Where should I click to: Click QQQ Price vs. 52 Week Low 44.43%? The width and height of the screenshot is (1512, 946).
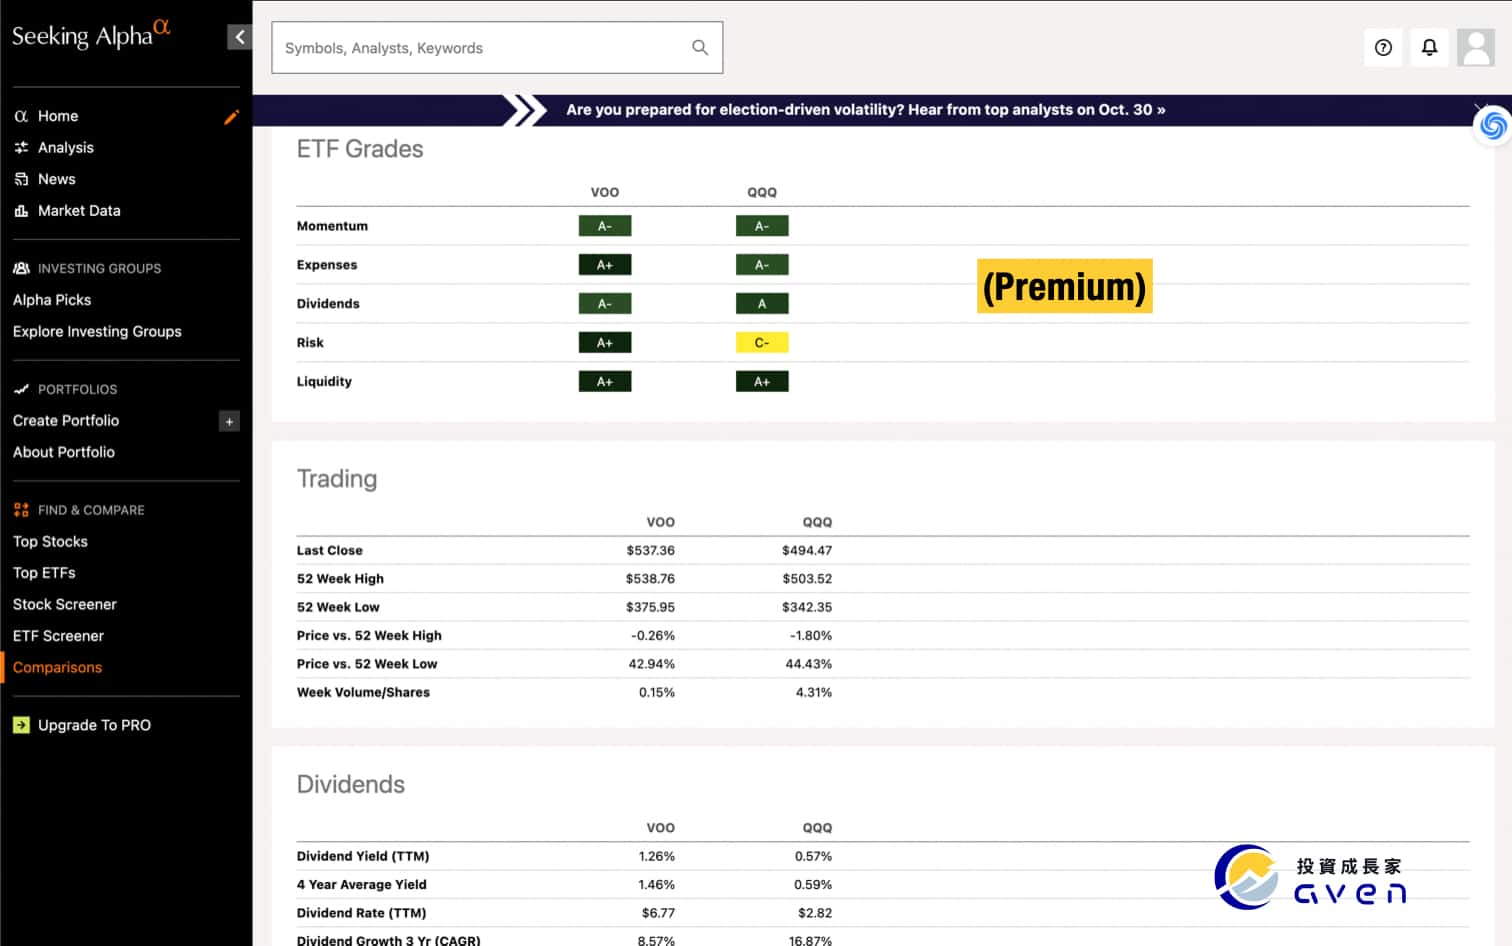pos(809,664)
